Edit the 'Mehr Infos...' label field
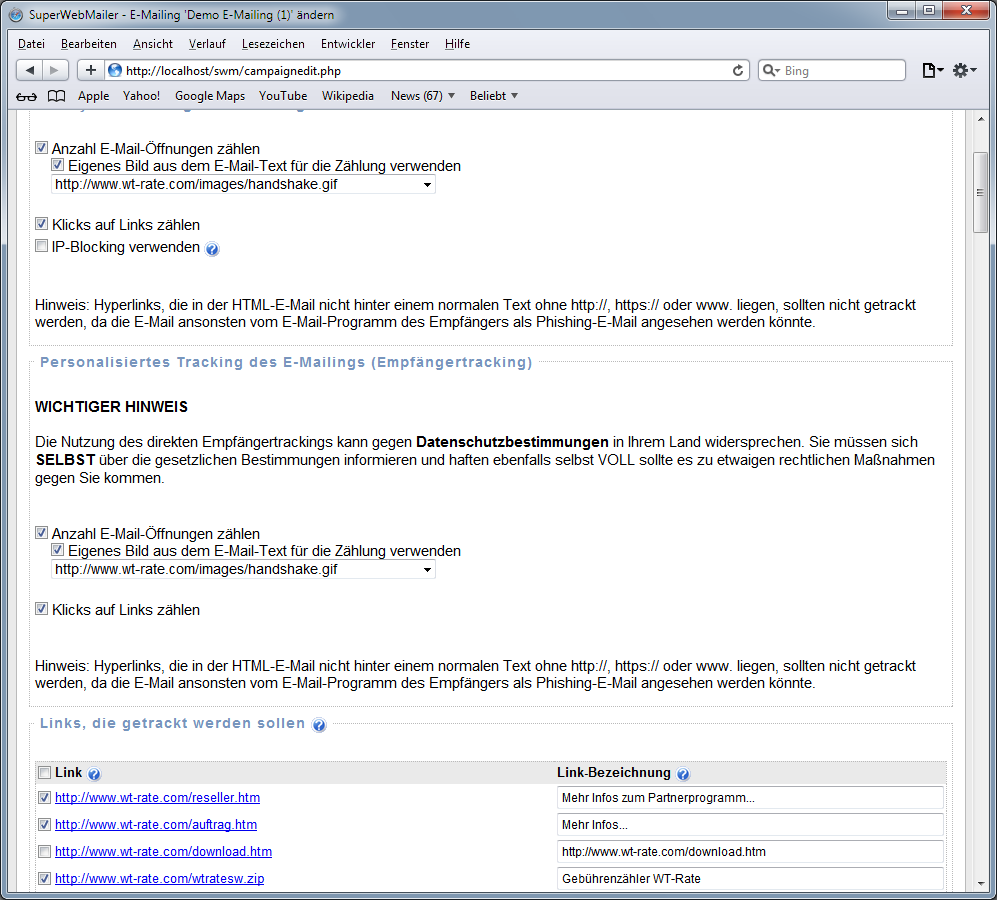The image size is (997, 900). [x=750, y=825]
